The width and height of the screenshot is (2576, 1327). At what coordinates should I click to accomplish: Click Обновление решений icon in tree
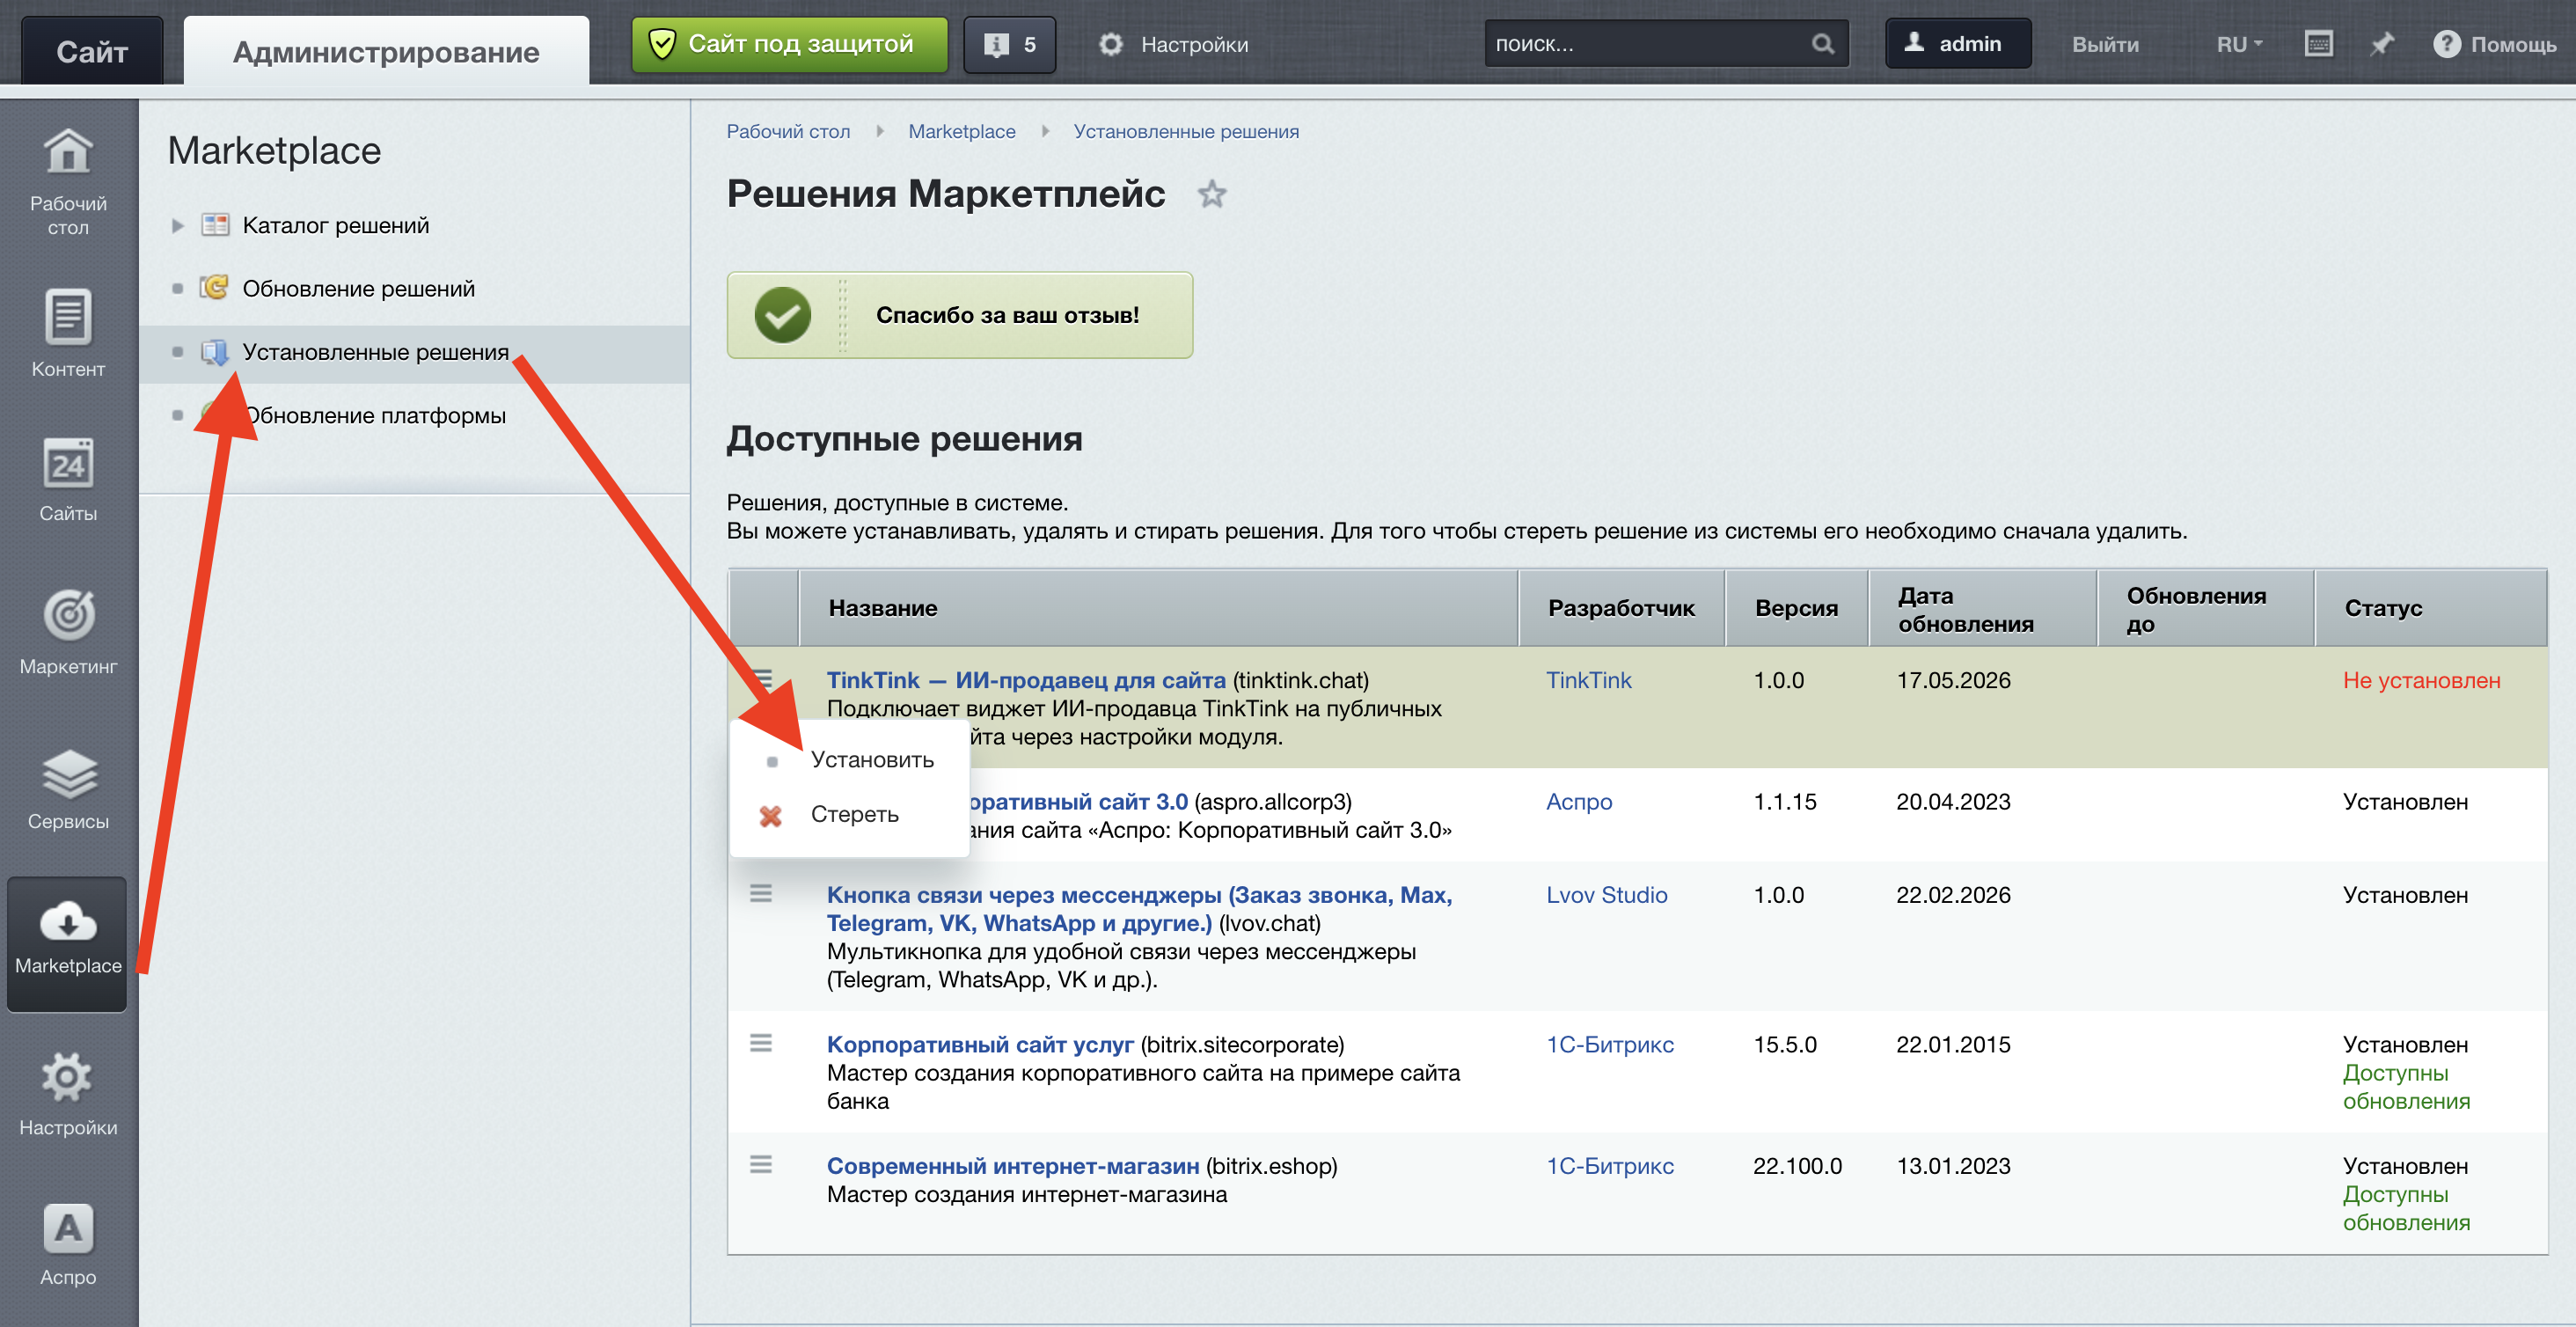click(x=214, y=288)
